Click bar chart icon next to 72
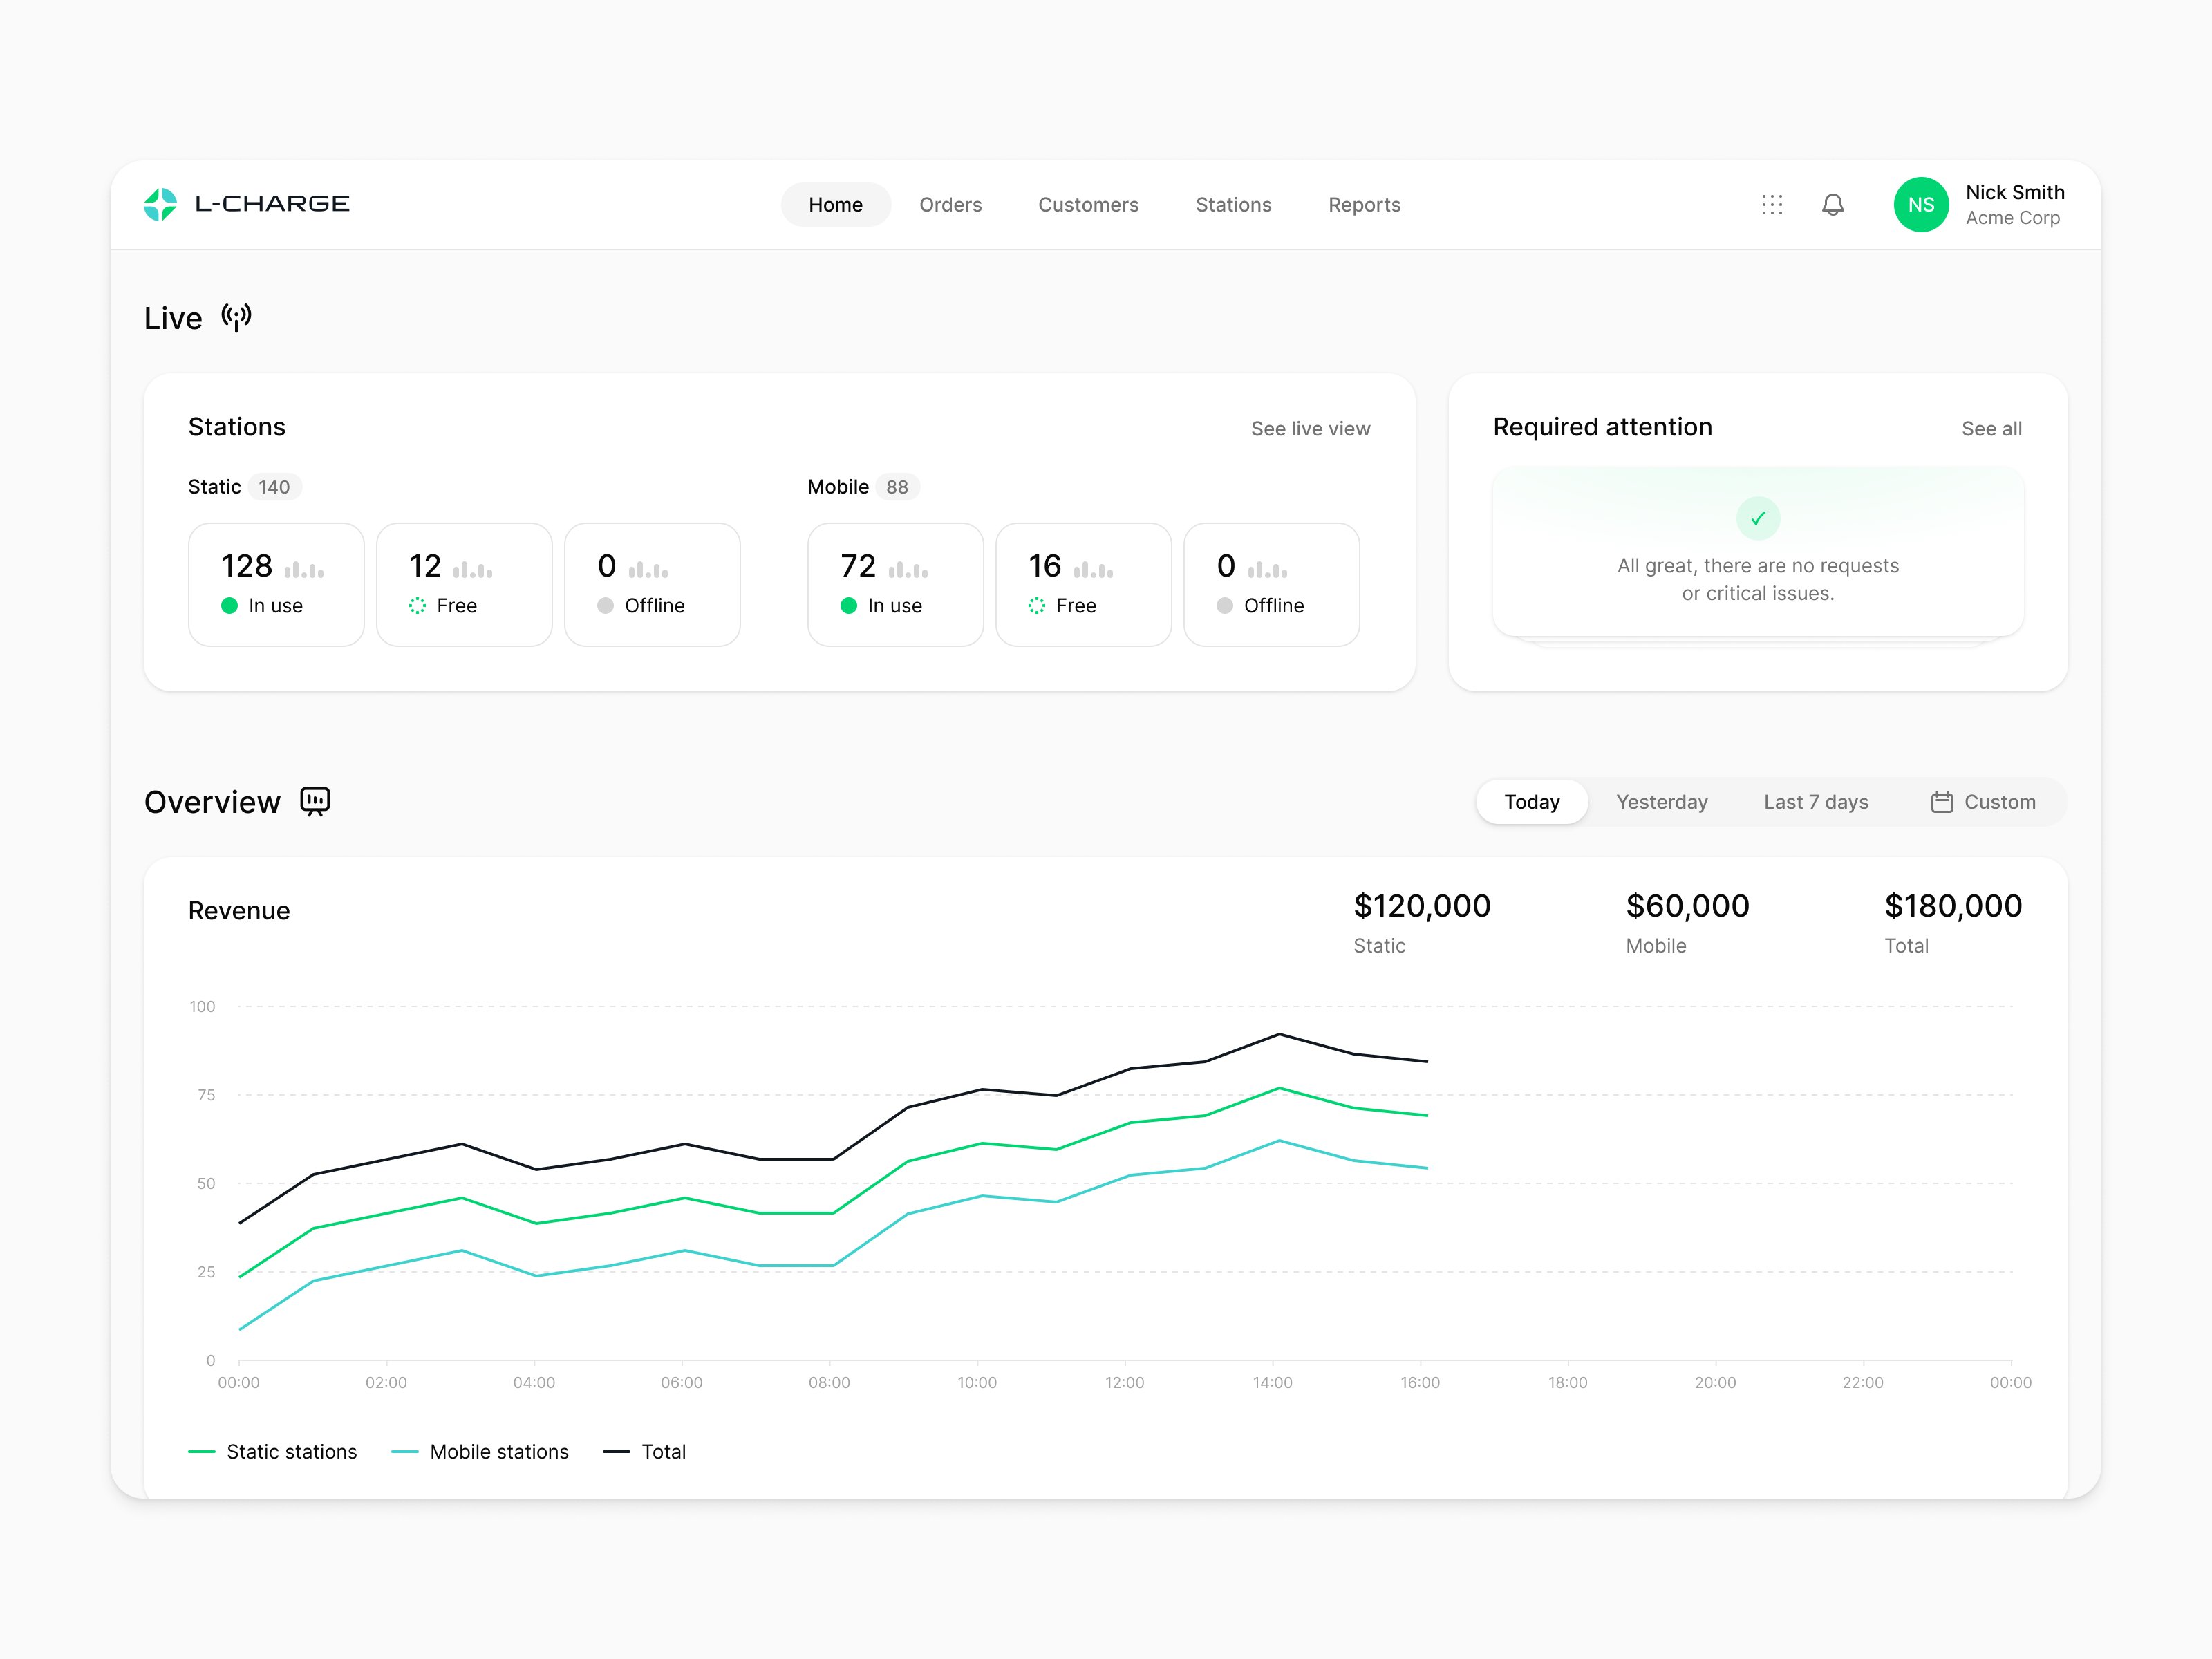The height and width of the screenshot is (1659, 2212). tap(908, 569)
